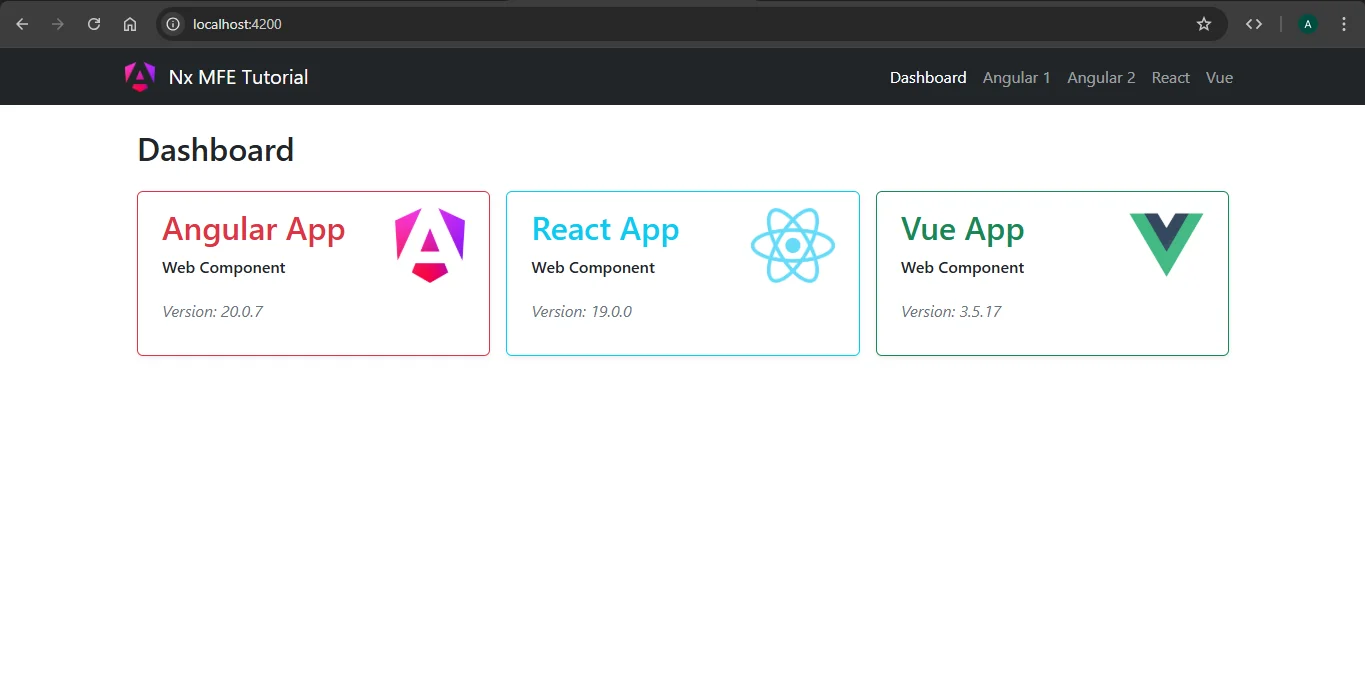Click the Nx MFE Tutorial brand link
This screenshot has height=679, width=1365.
coord(238,77)
